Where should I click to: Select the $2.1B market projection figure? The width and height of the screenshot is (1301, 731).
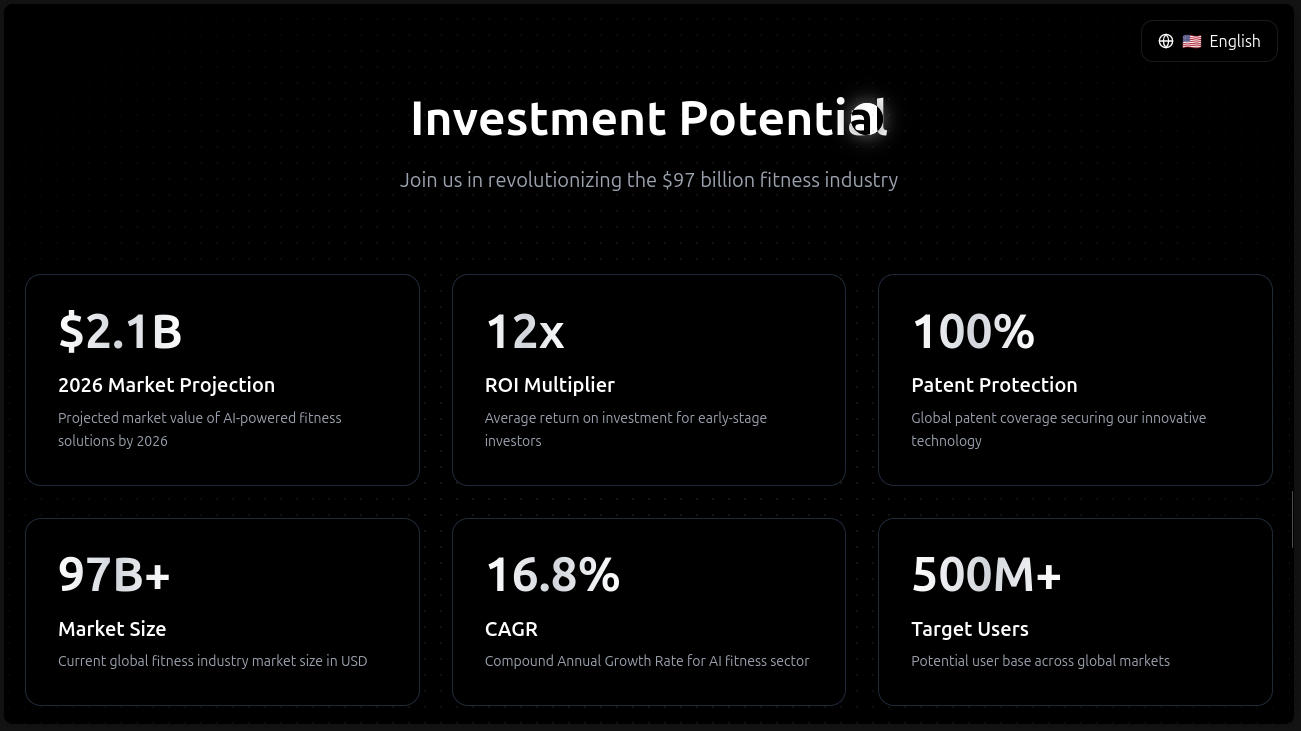pos(120,331)
